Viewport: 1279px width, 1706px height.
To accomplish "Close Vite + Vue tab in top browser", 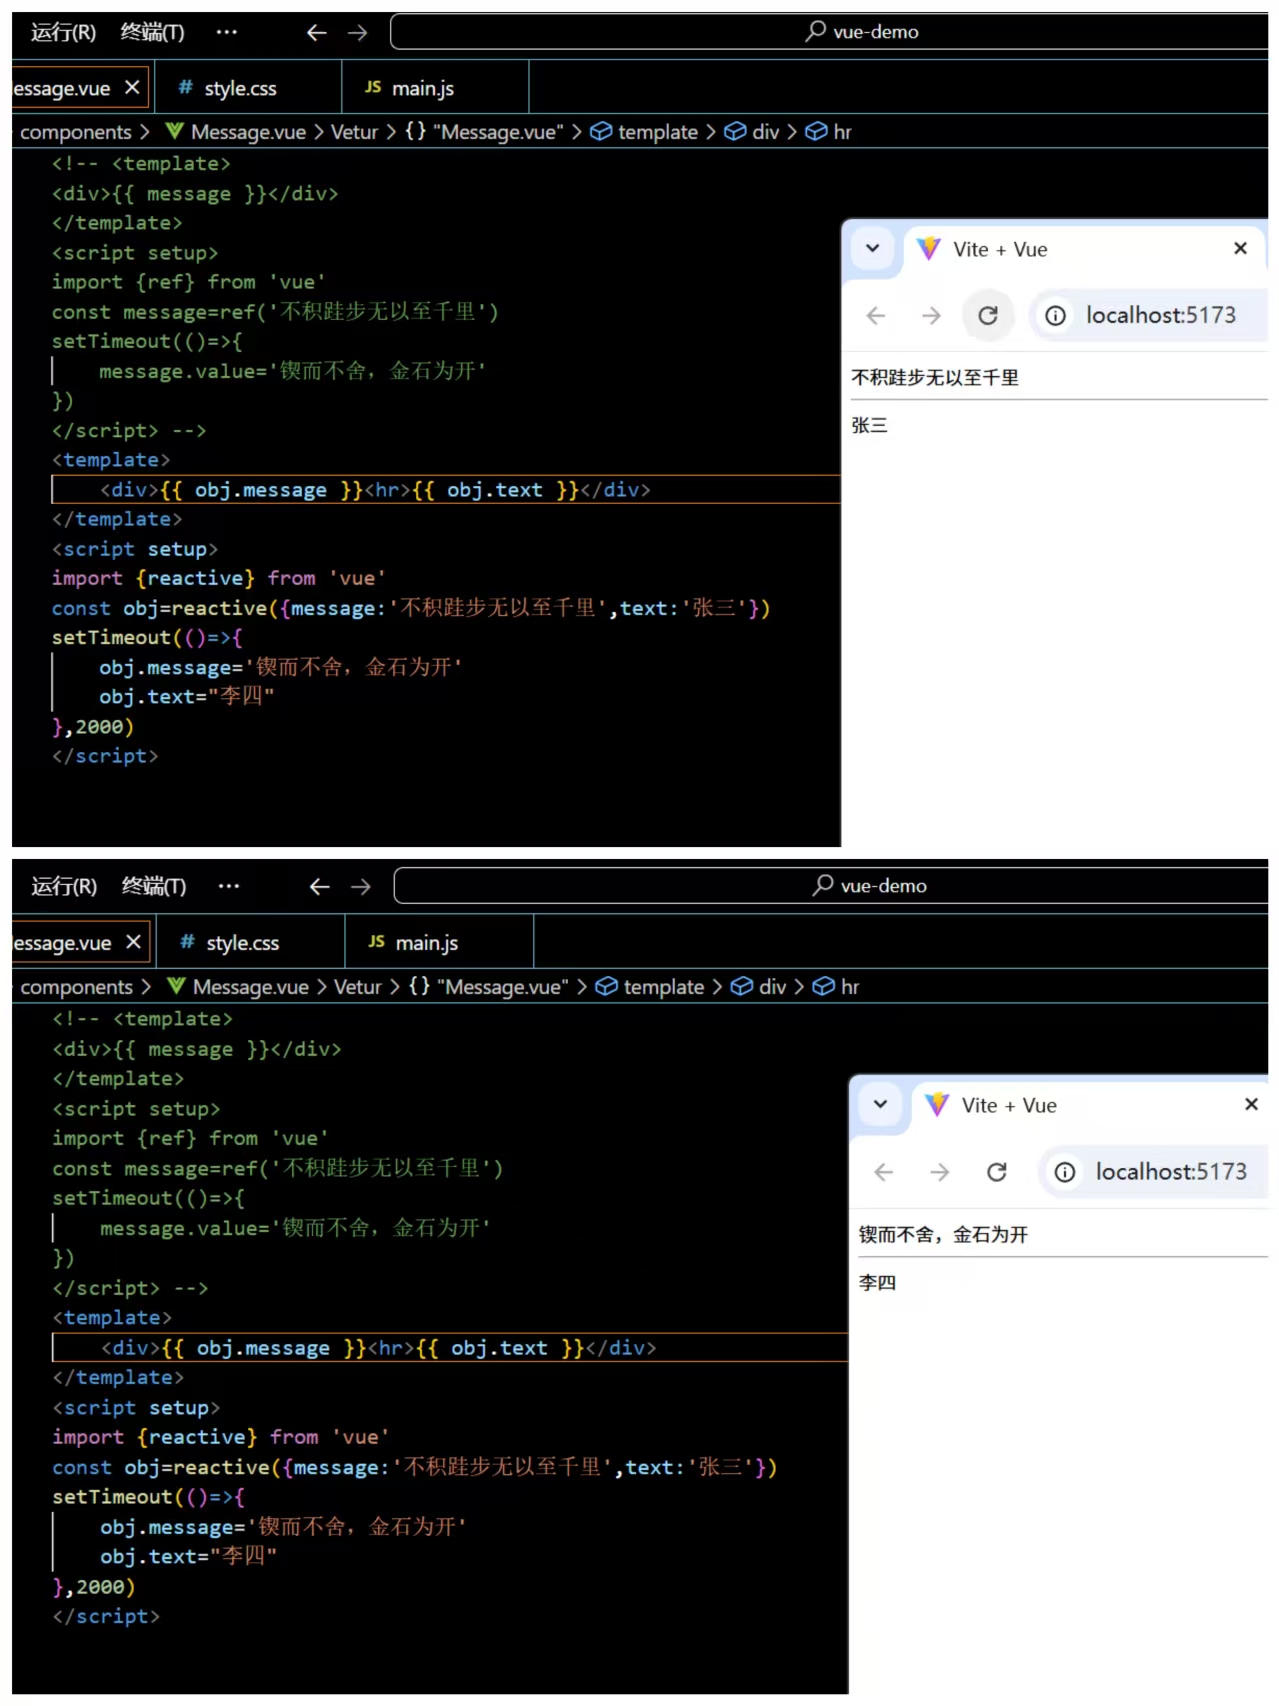I will coord(1240,248).
